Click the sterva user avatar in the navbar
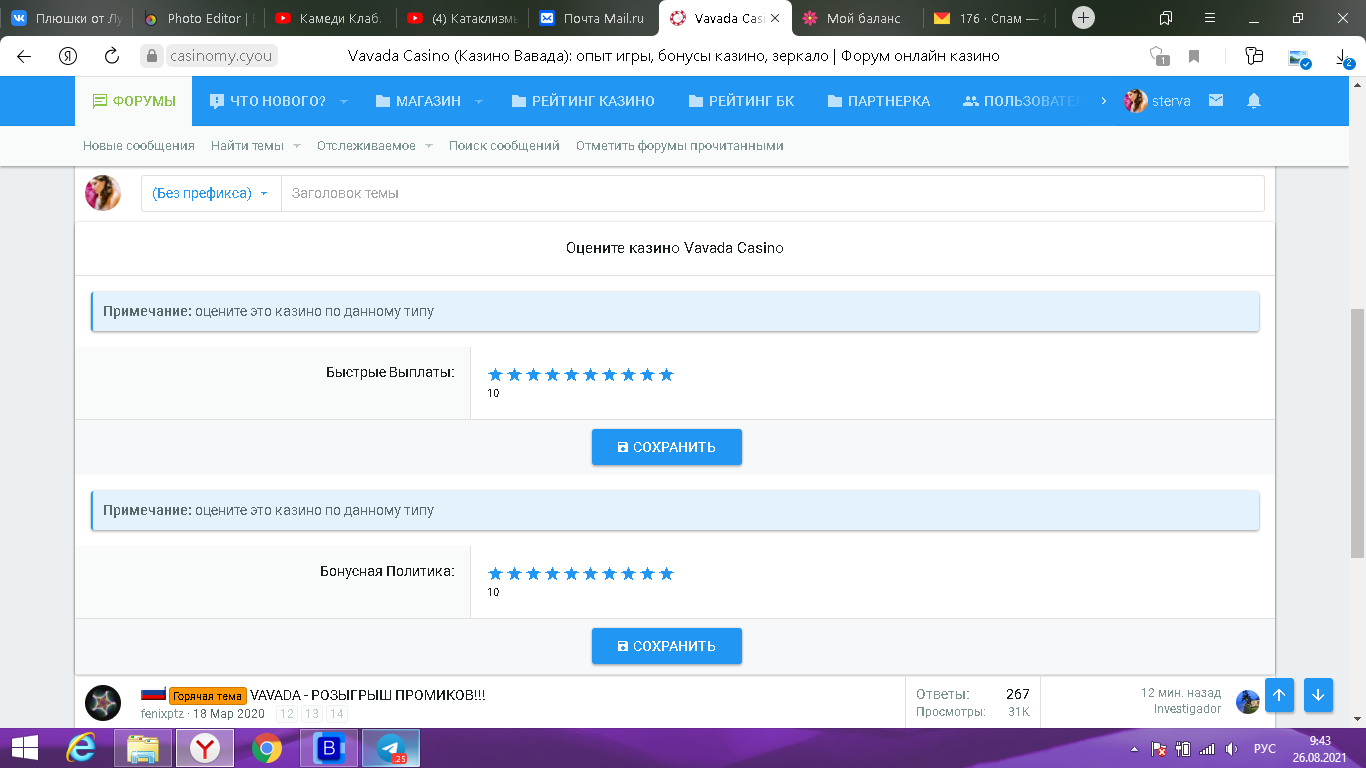Viewport: 1366px width, 768px height. tap(1135, 101)
